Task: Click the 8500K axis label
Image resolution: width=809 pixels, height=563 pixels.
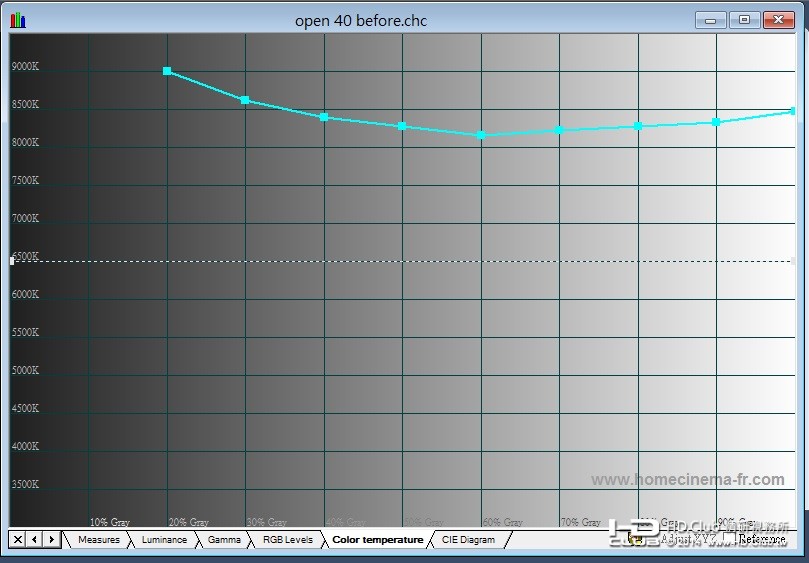Action: (x=25, y=104)
